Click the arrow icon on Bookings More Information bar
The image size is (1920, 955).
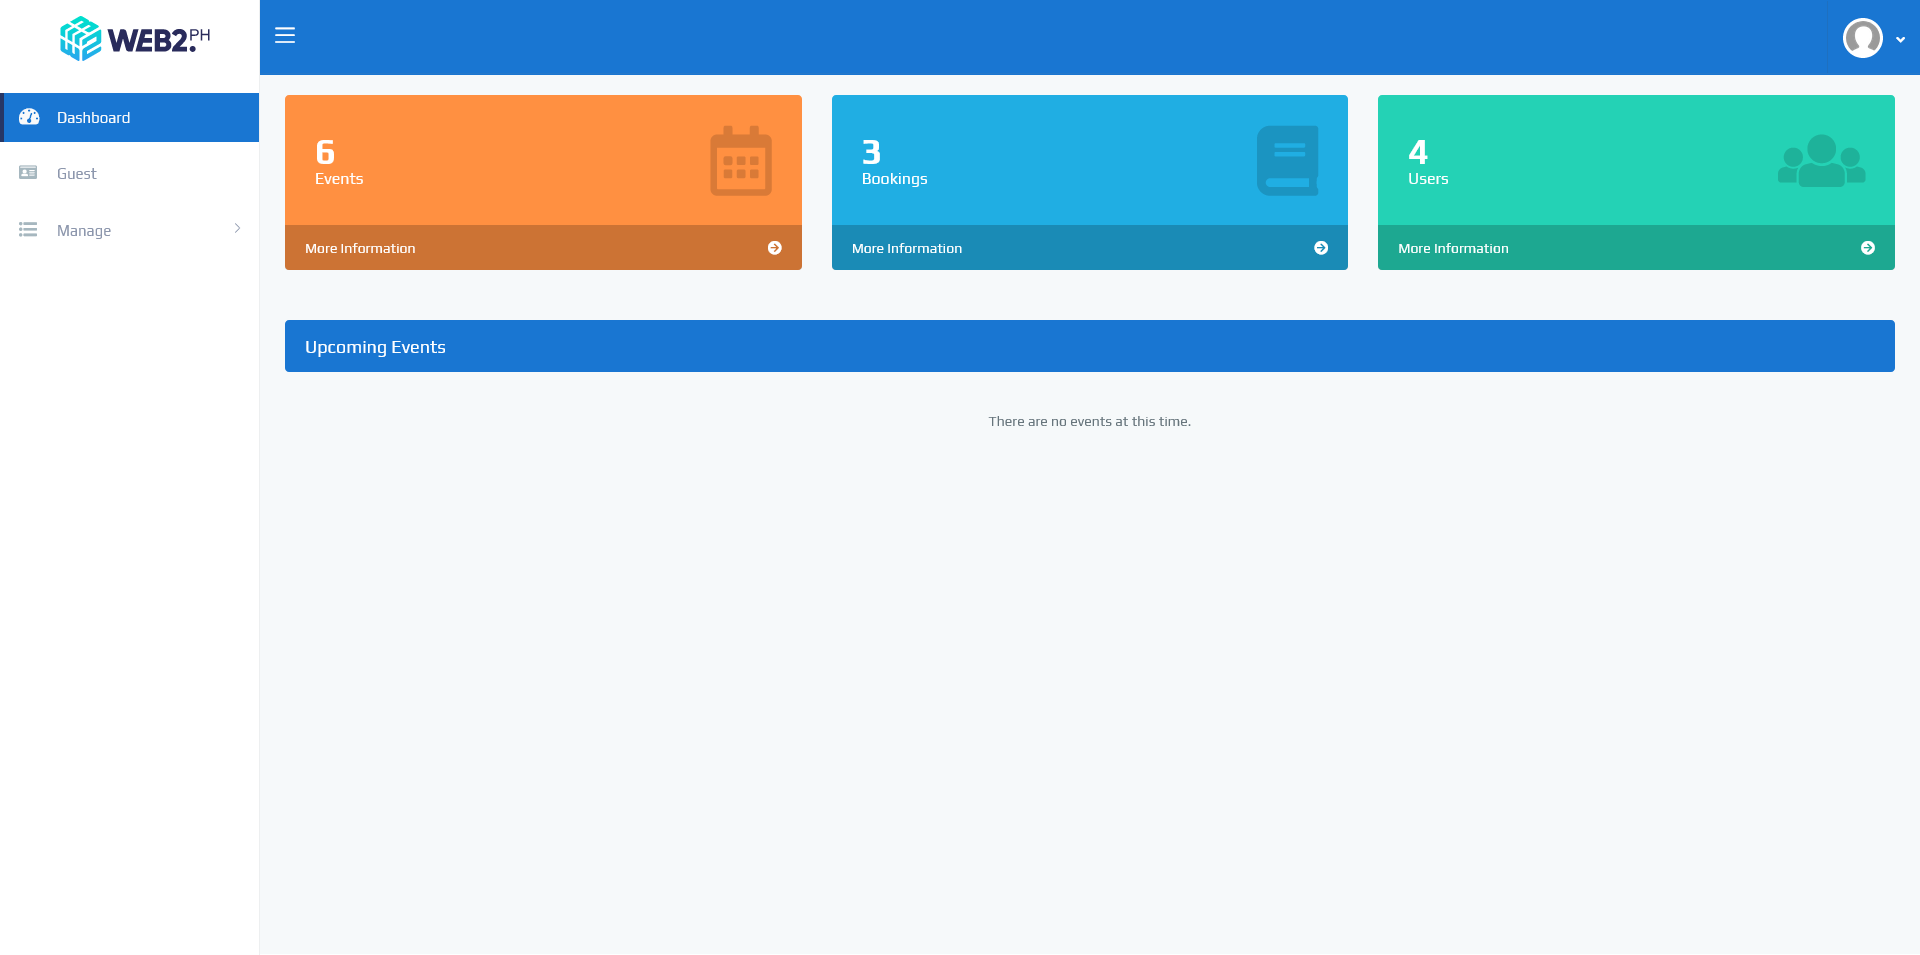point(1321,247)
